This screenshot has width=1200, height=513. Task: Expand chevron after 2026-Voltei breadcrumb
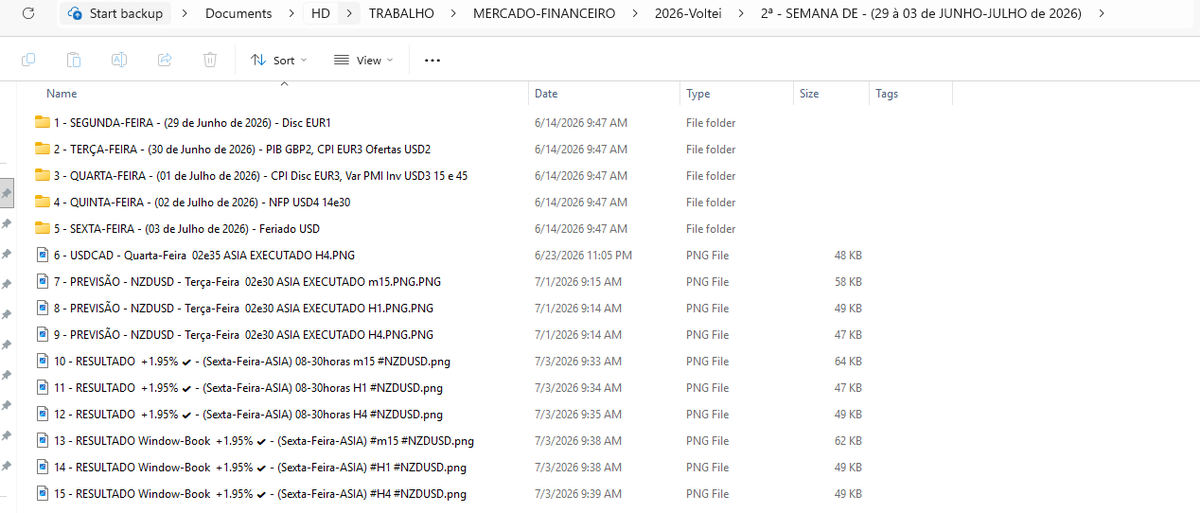click(739, 14)
